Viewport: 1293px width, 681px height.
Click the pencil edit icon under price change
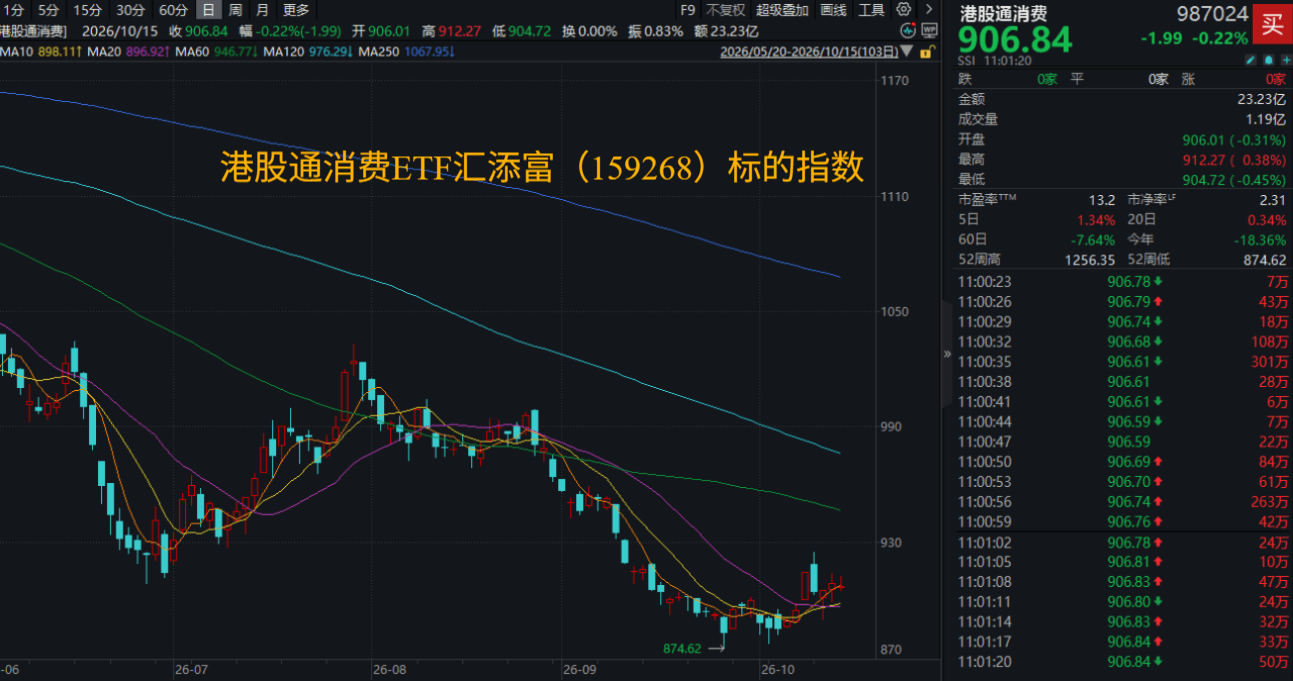(1250, 60)
